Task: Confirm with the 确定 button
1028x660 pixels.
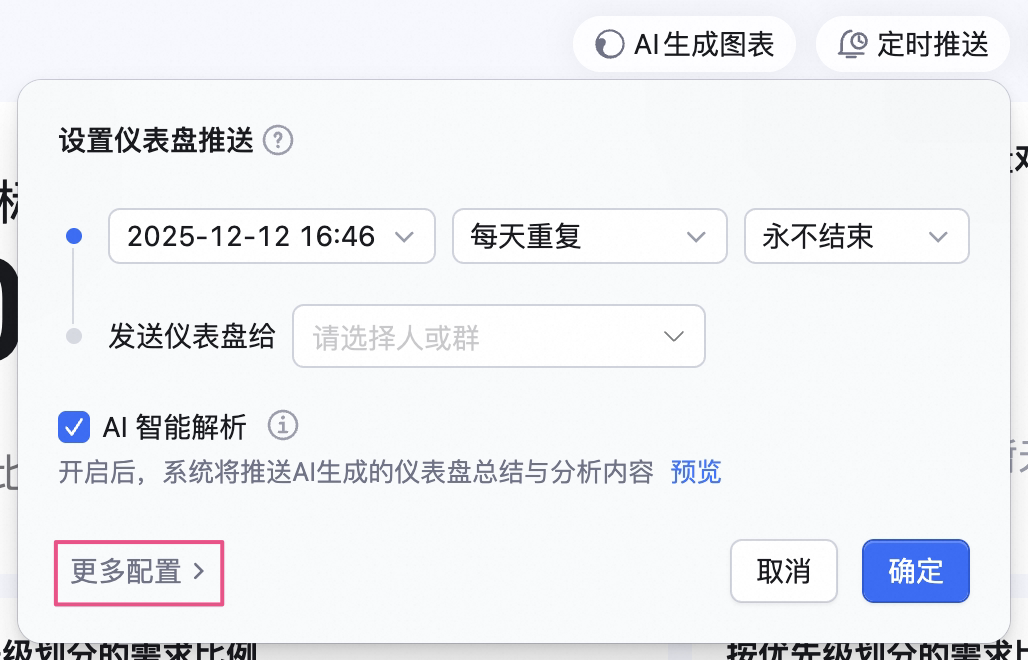Action: (x=916, y=571)
